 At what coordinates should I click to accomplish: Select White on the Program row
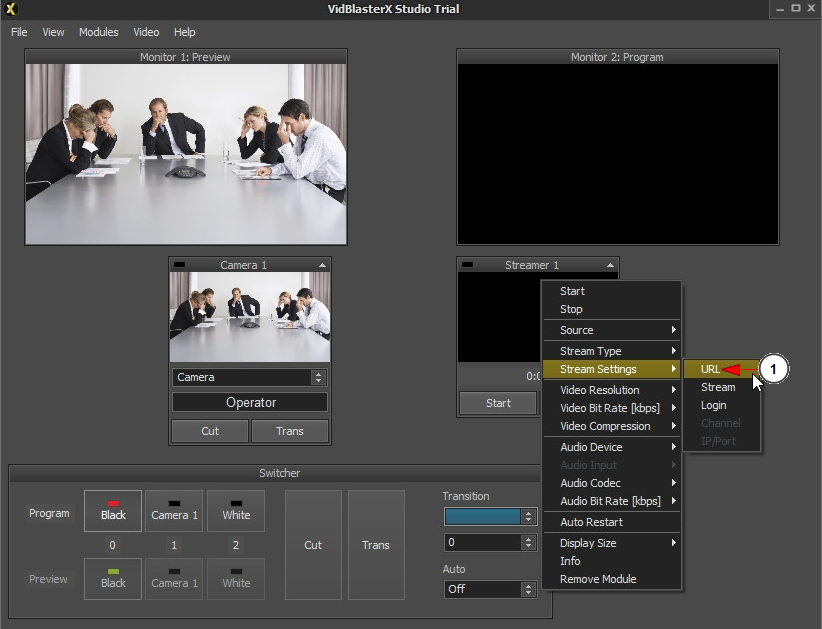tap(236, 511)
